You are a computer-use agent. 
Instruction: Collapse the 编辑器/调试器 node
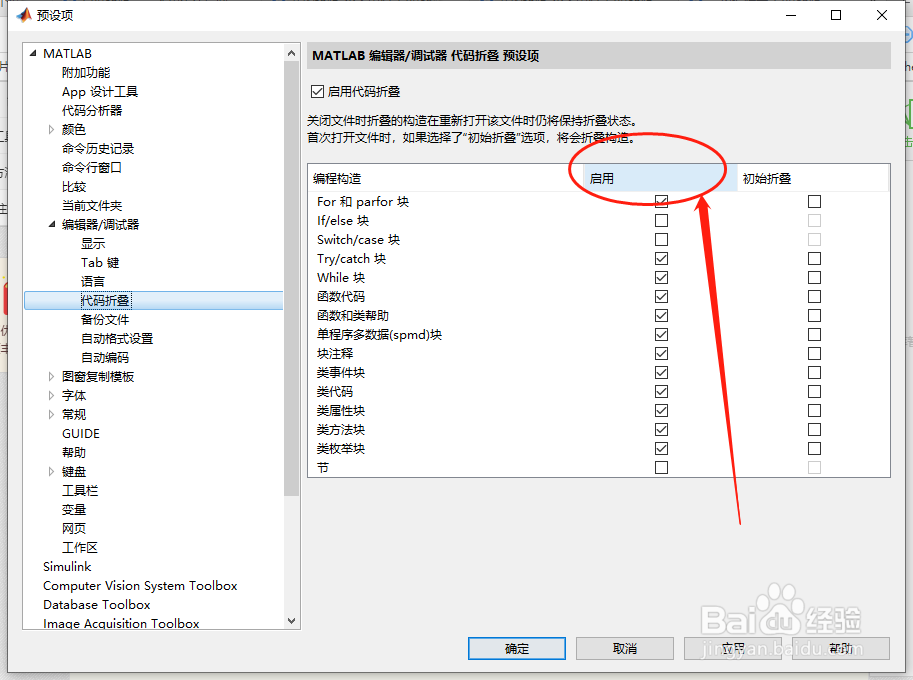click(50, 224)
